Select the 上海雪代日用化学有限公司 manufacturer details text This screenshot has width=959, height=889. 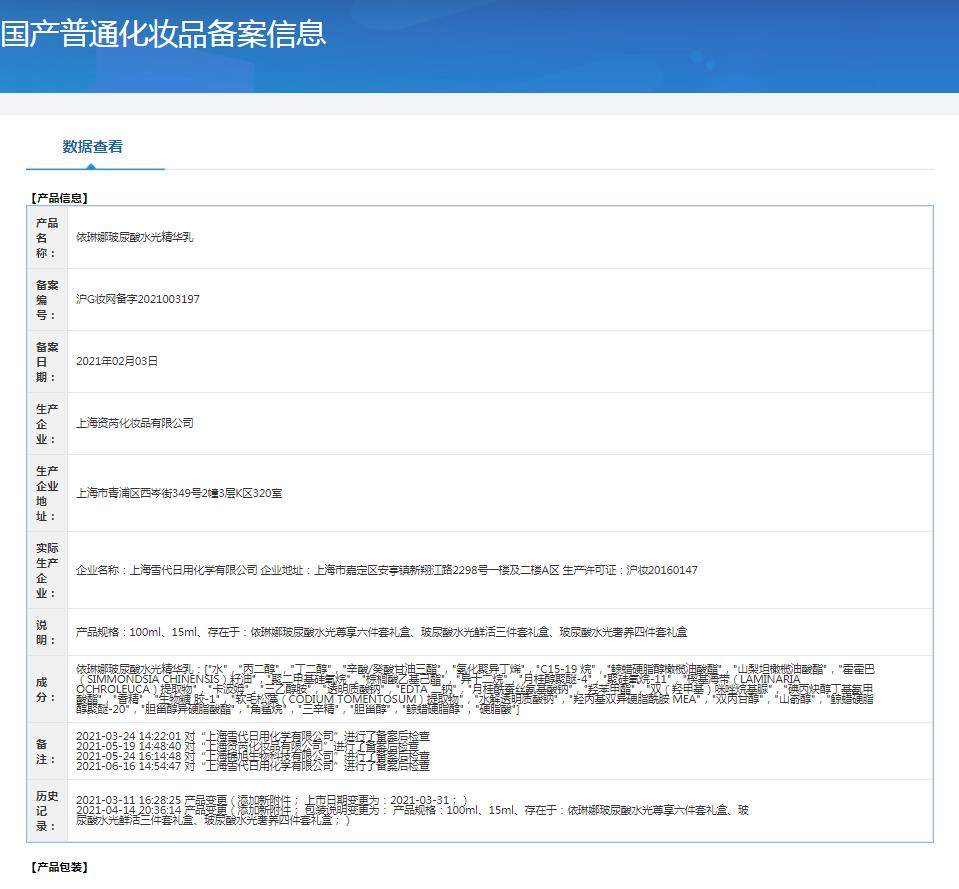[x=387, y=570]
